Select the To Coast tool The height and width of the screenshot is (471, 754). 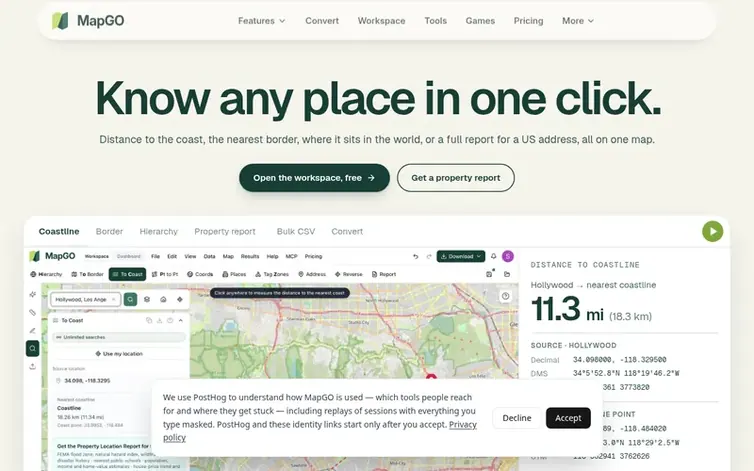pyautogui.click(x=127, y=274)
